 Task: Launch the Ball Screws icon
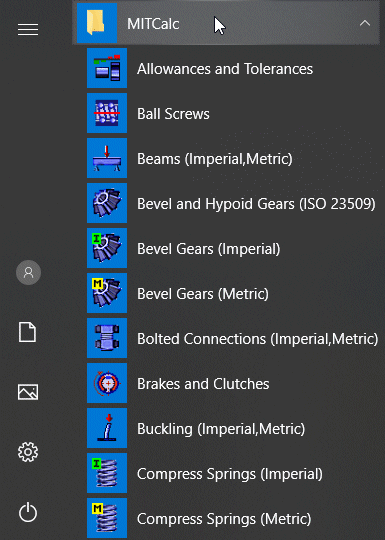[107, 113]
